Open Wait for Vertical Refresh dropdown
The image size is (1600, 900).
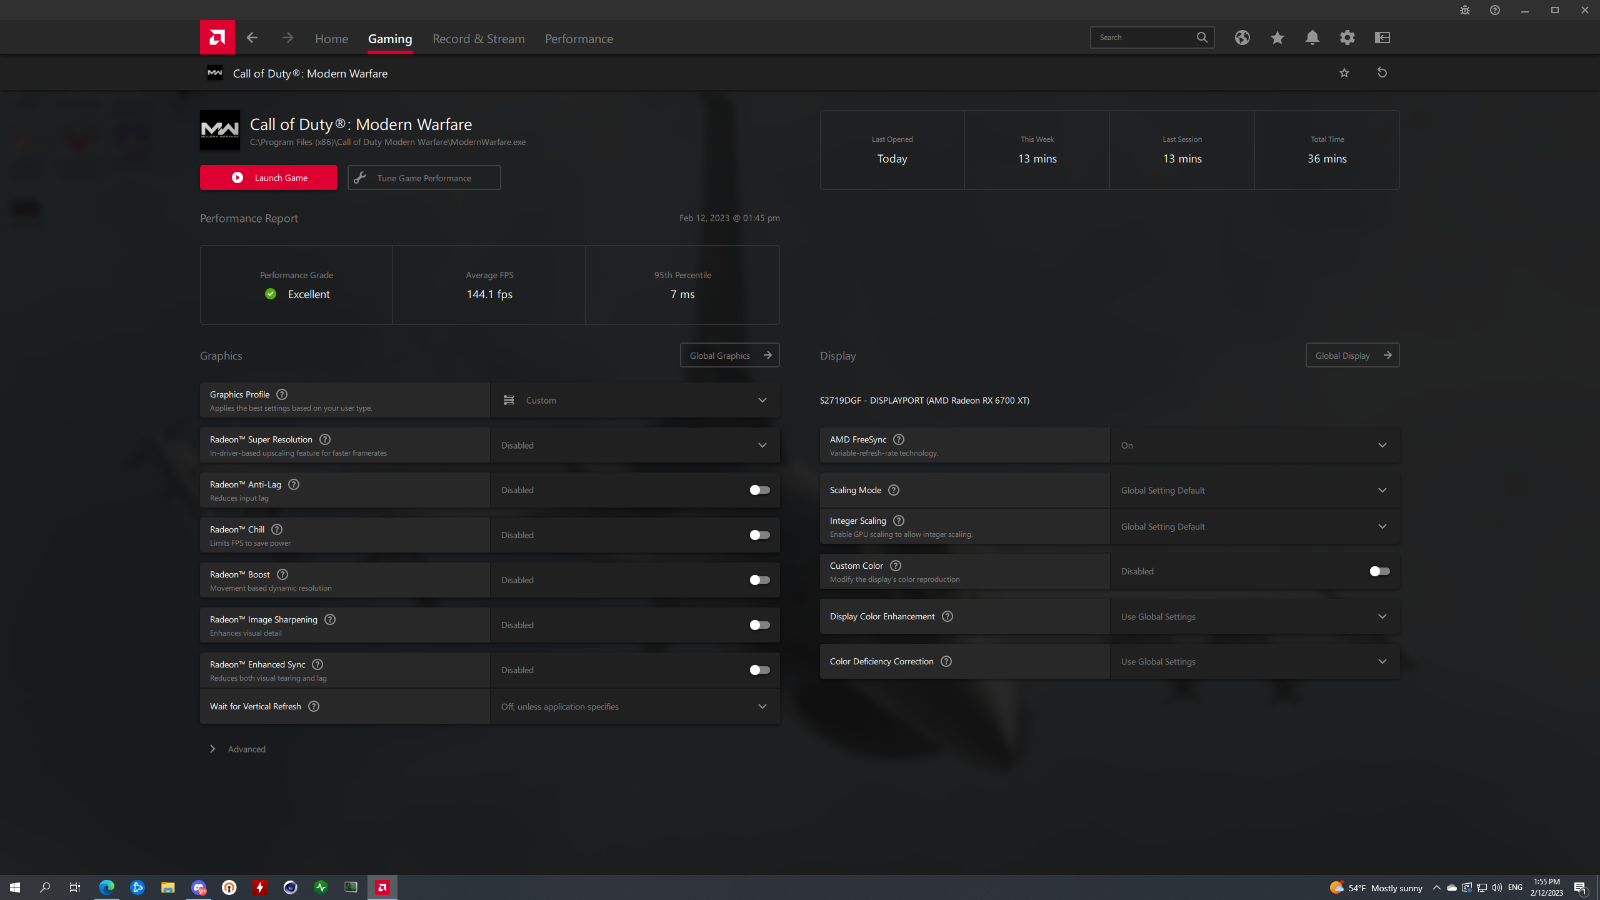click(x=635, y=707)
